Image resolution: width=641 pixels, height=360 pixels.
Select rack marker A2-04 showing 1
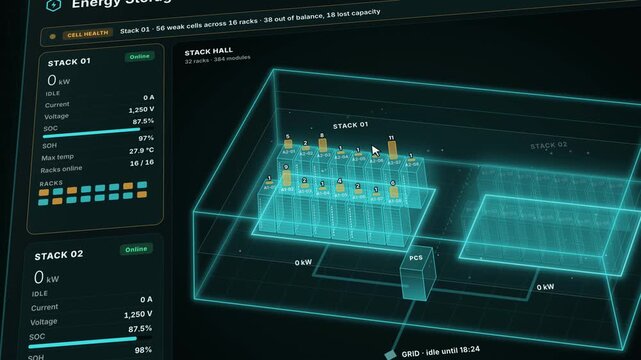pos(341,152)
